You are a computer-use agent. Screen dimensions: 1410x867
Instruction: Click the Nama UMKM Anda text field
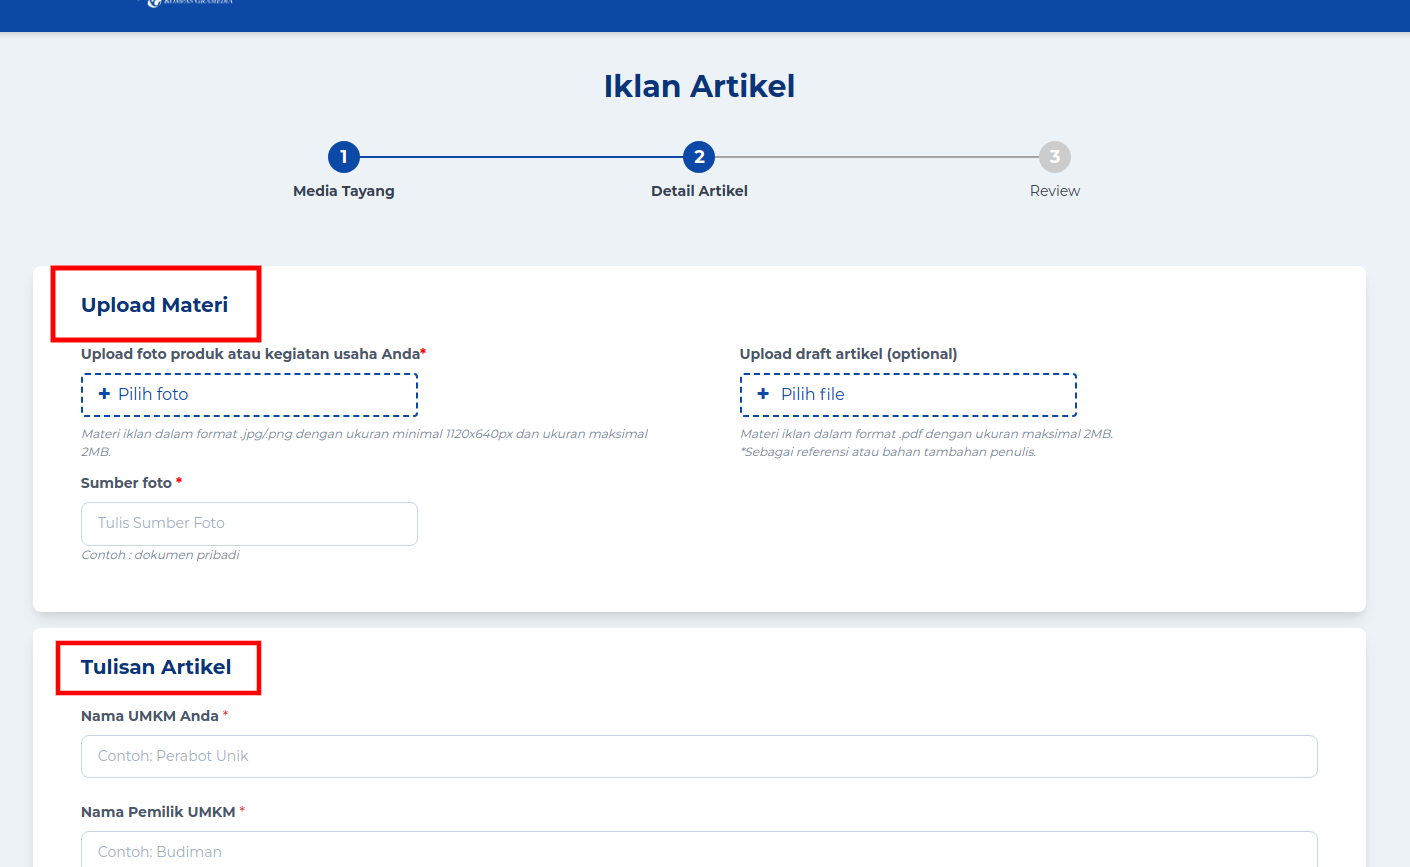coord(699,757)
